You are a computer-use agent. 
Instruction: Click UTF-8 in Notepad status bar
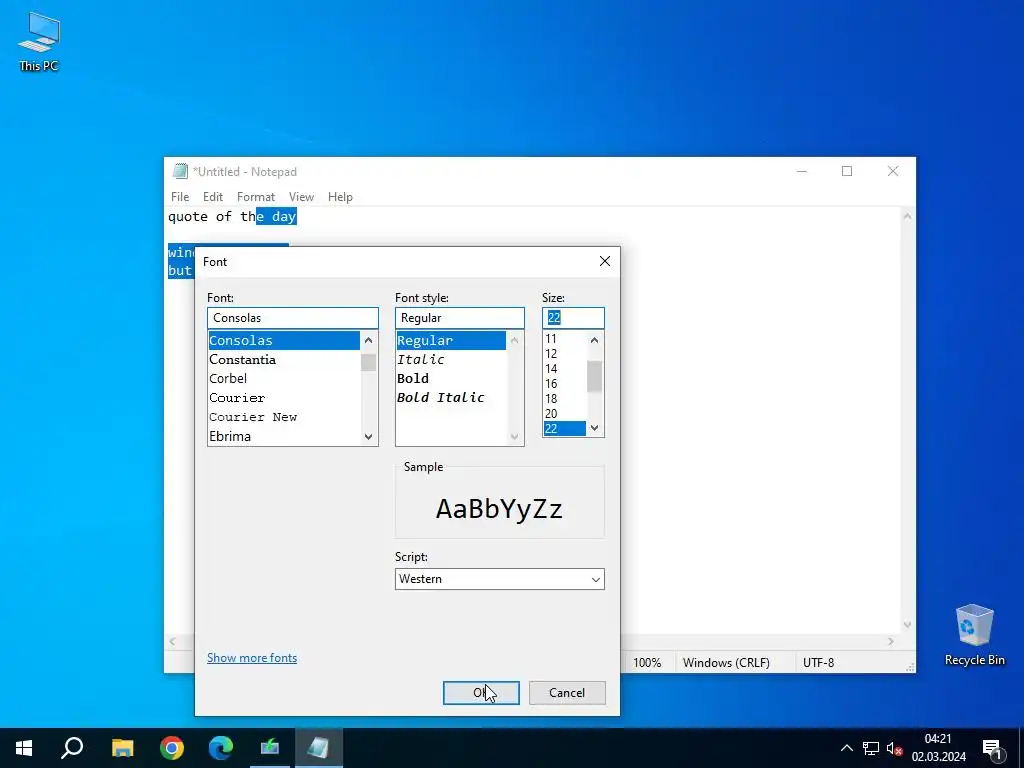[x=818, y=662]
